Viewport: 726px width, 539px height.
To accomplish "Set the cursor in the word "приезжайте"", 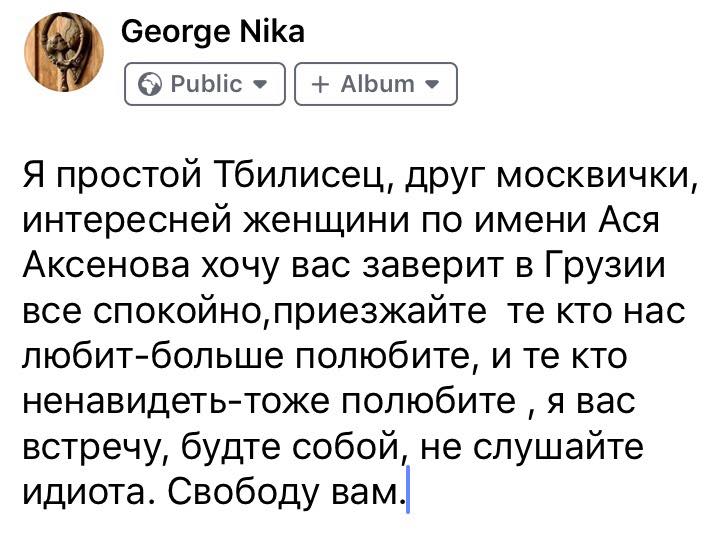I will tap(381, 312).
